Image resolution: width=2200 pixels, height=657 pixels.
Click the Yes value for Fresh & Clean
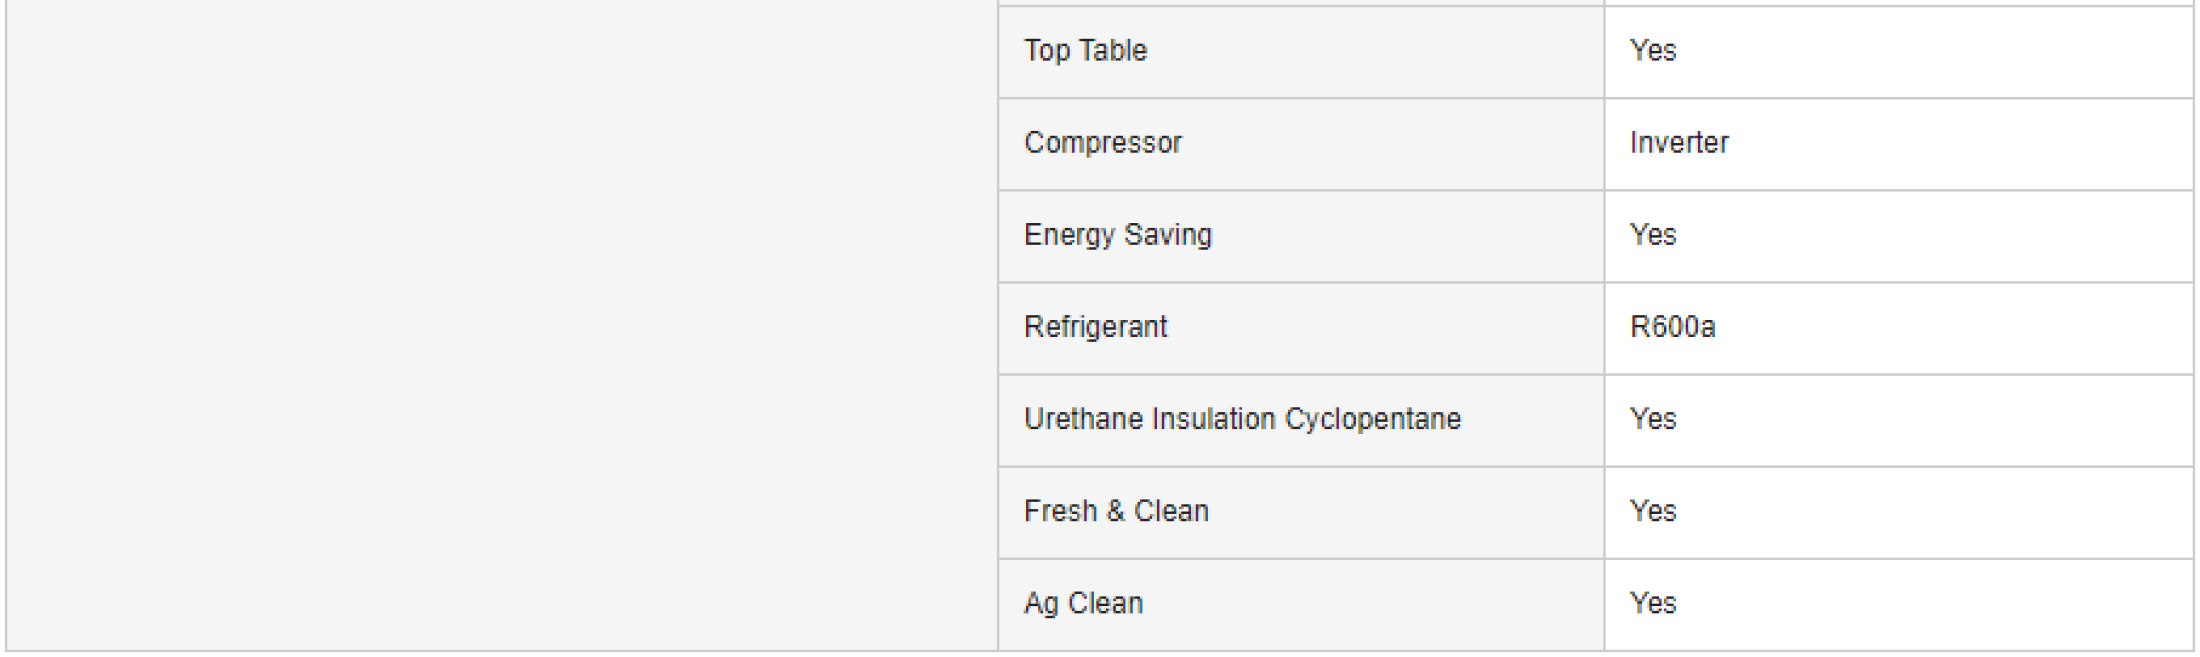(1653, 511)
